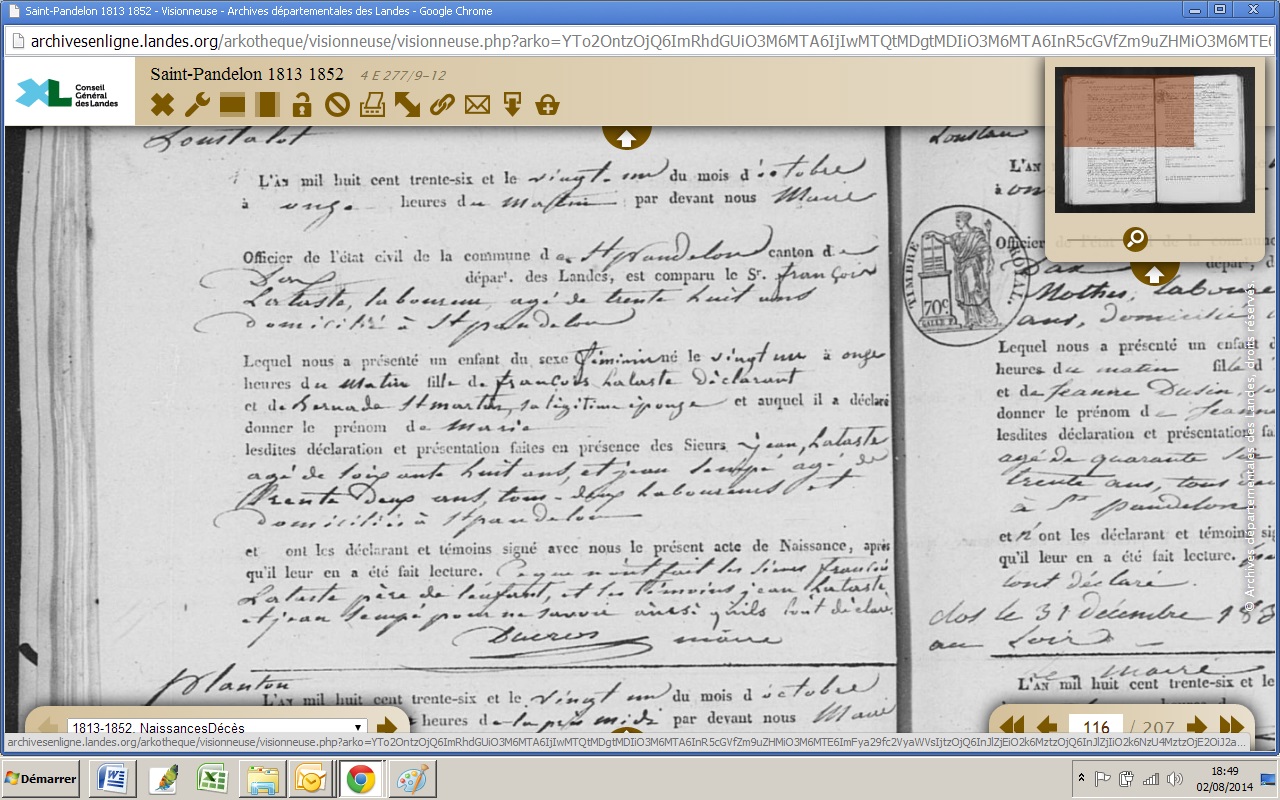Click the magnifier under the thumbnail preview
The height and width of the screenshot is (800, 1280).
(1135, 239)
